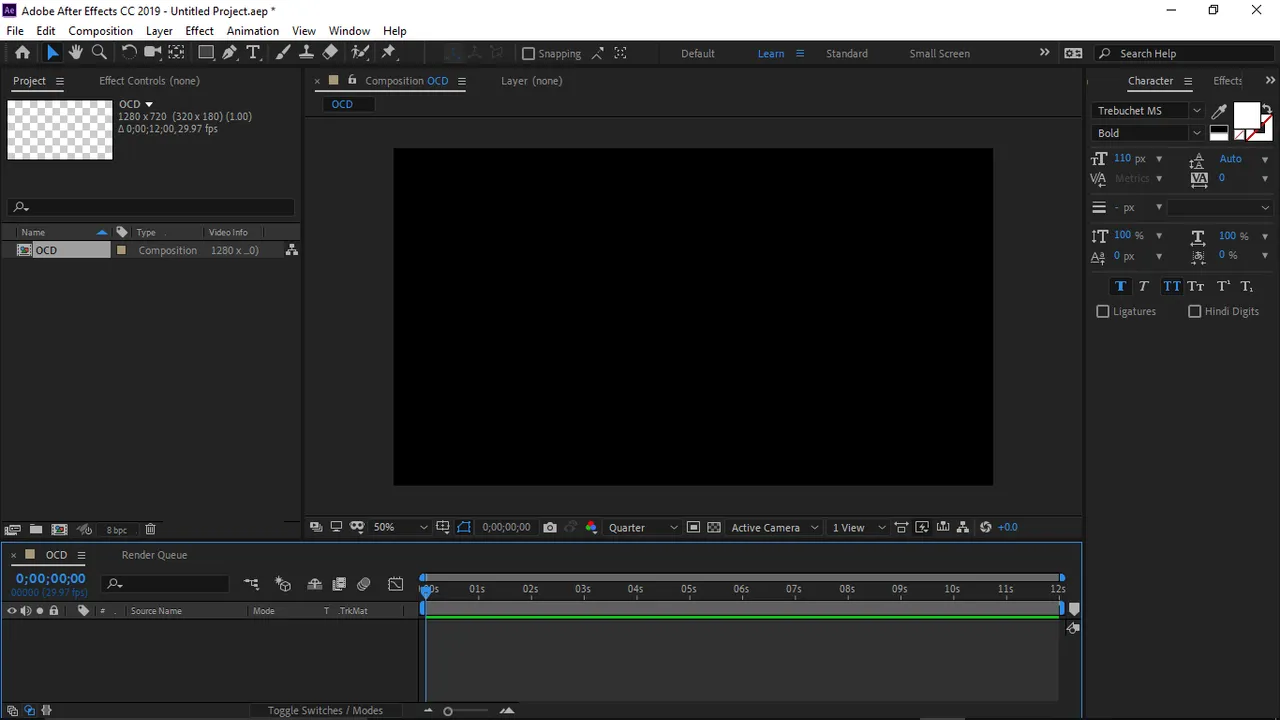Screen dimensions: 1280x720
Task: Toggle Faux Italic in Character panel
Action: coord(1144,286)
